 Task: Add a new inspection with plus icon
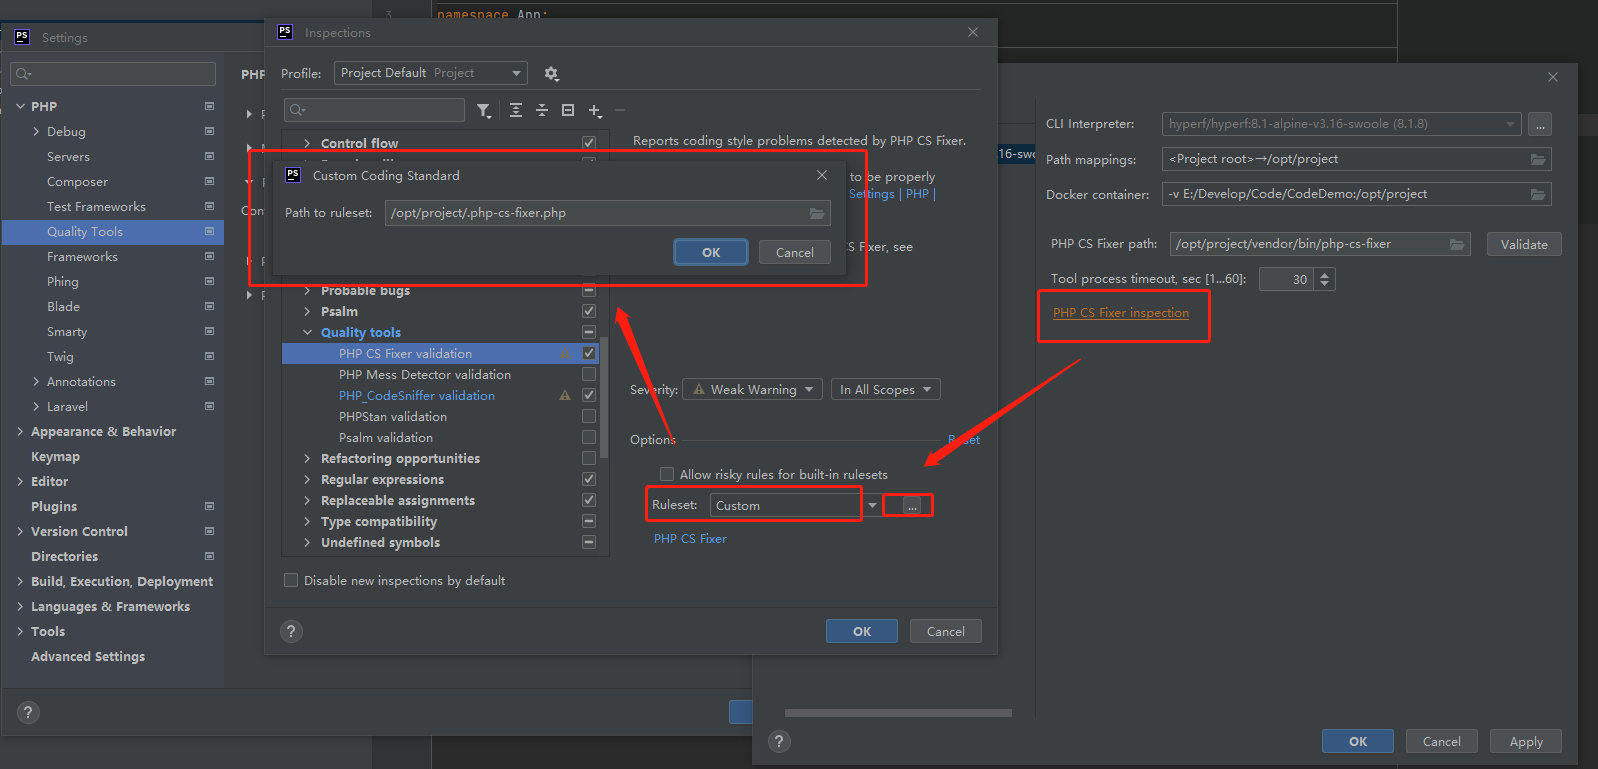595,110
